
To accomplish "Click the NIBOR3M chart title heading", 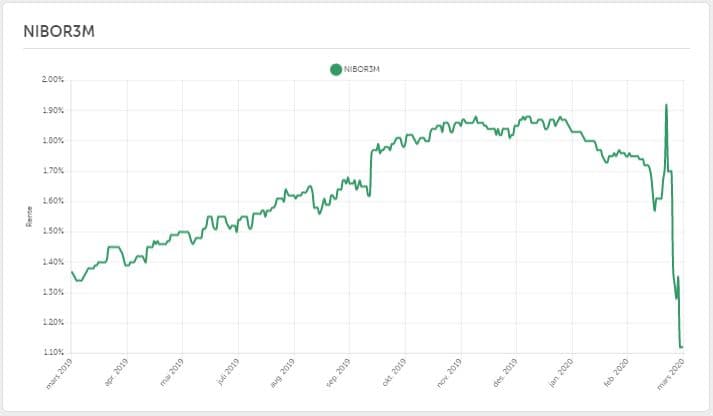I will (x=58, y=31).
